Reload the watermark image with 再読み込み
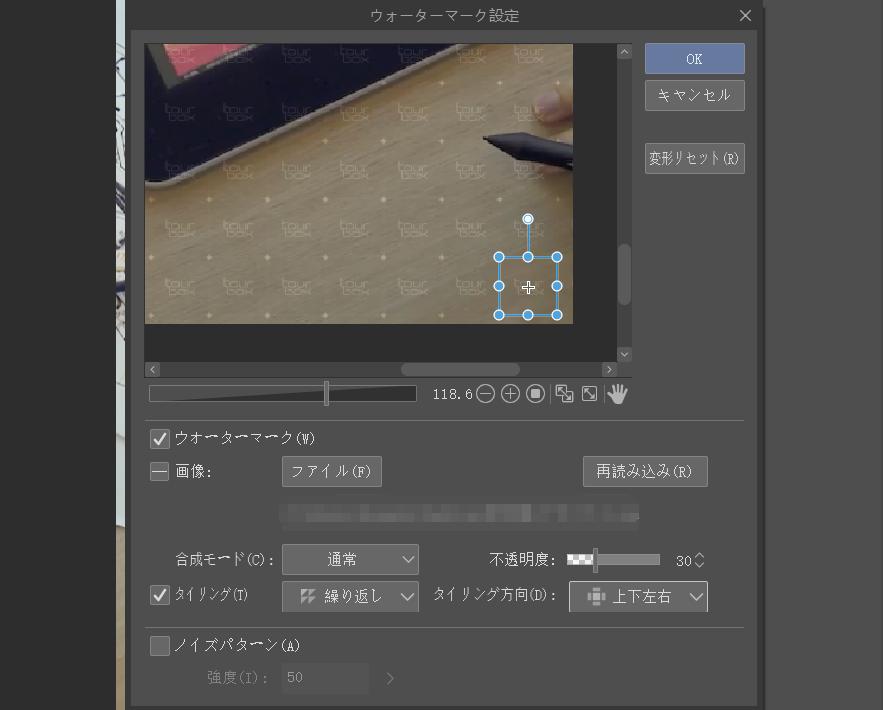 (645, 471)
